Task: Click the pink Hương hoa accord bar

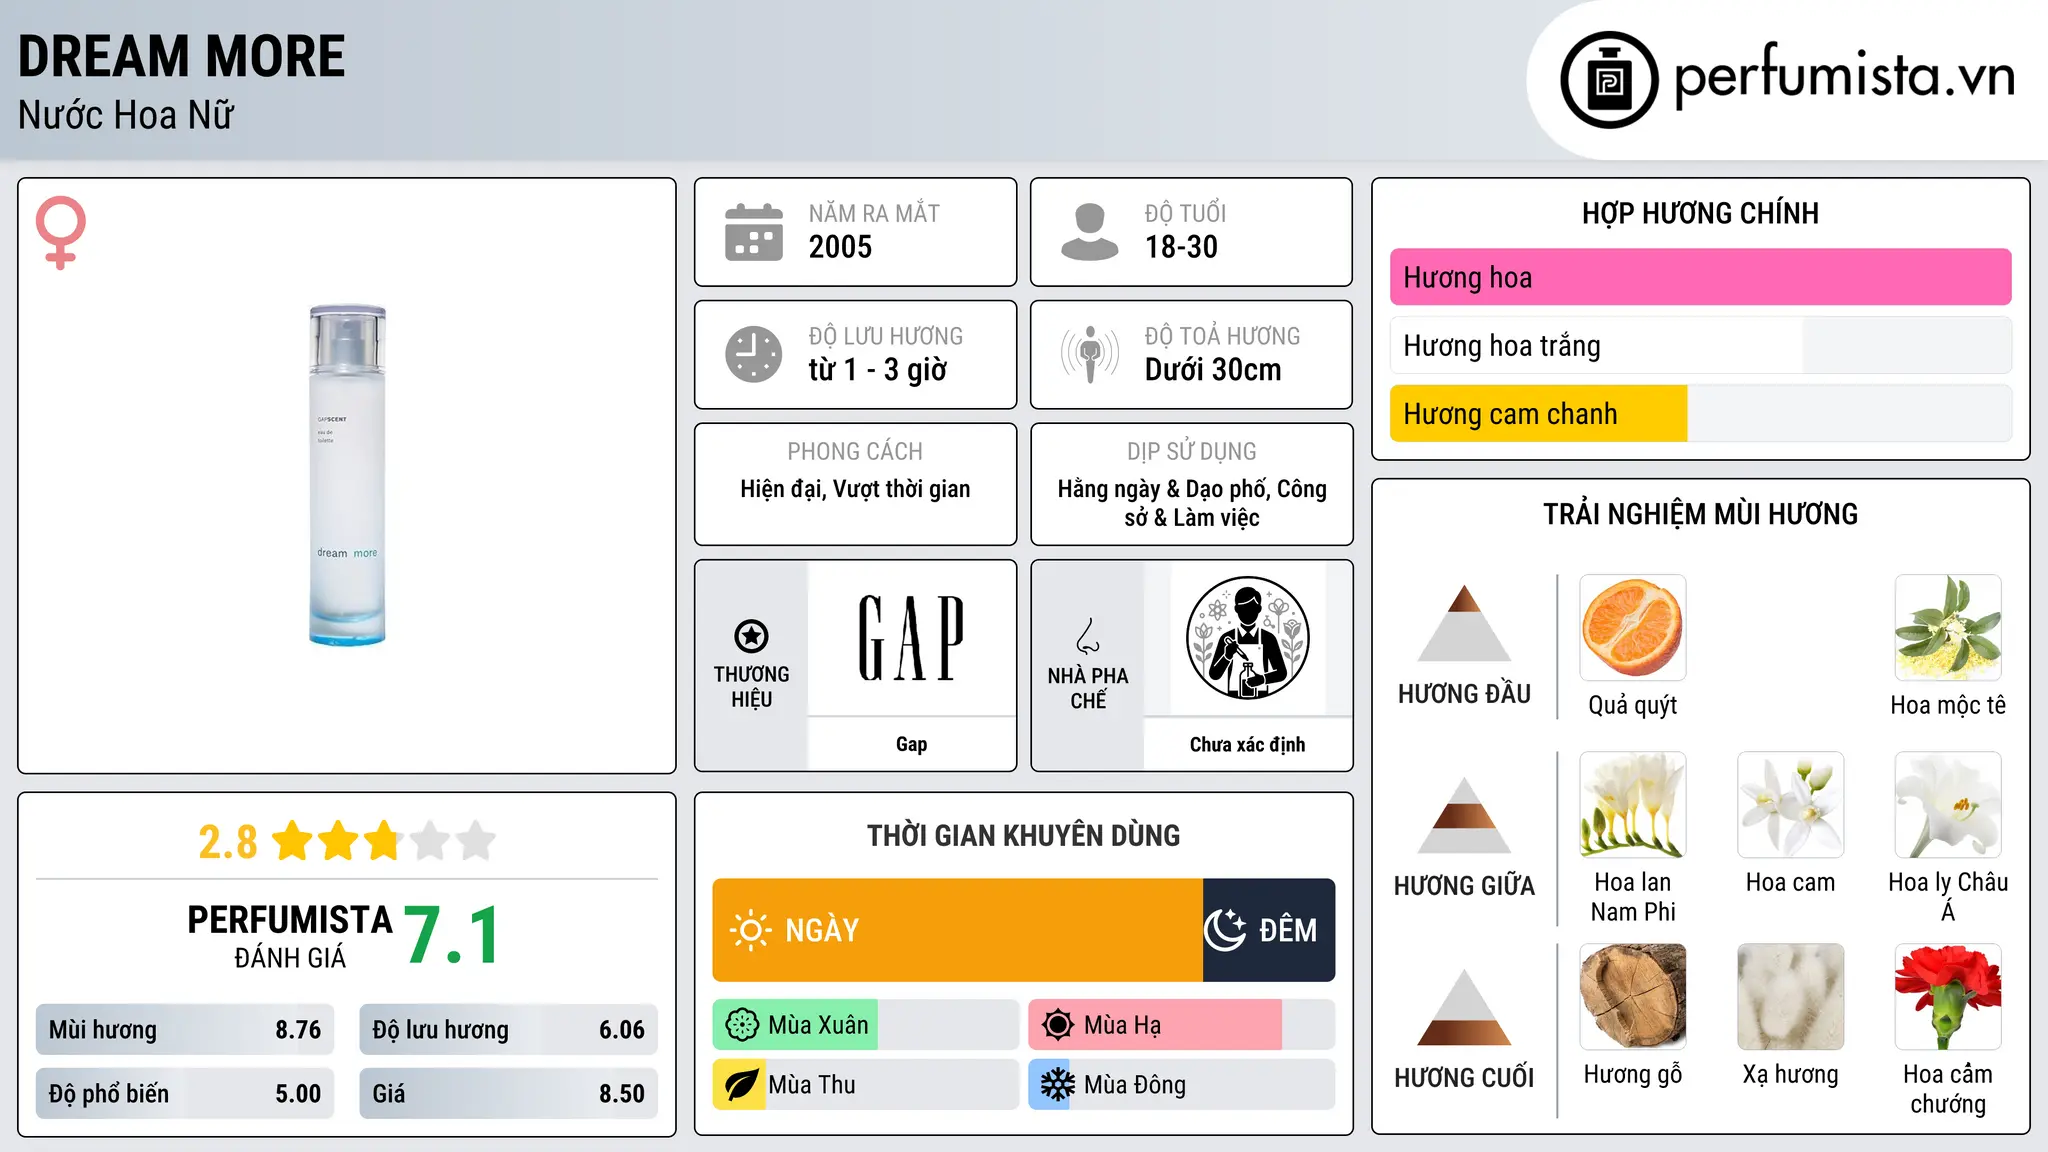Action: 1700,277
